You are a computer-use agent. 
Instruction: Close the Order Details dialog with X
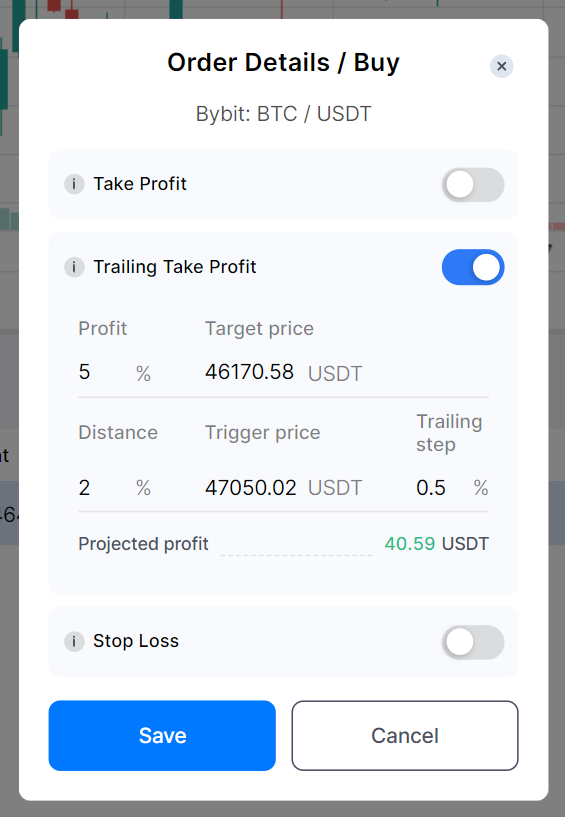pyautogui.click(x=501, y=66)
